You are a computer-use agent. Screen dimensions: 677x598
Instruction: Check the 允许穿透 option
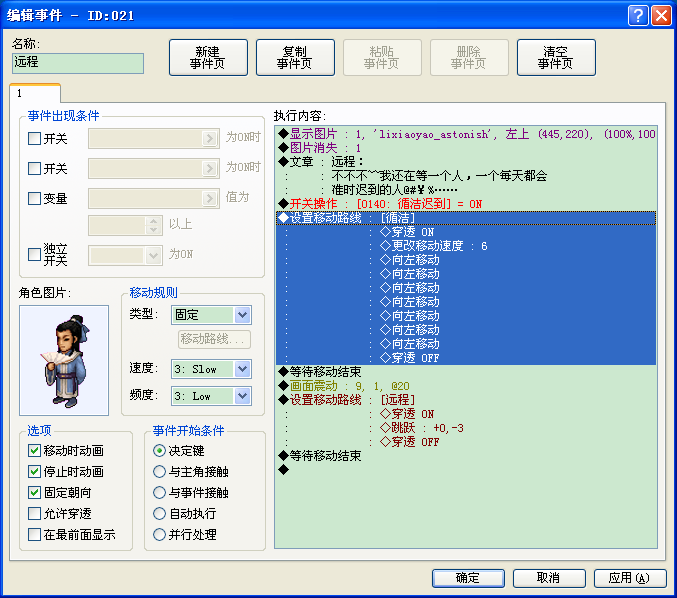click(x=35, y=513)
